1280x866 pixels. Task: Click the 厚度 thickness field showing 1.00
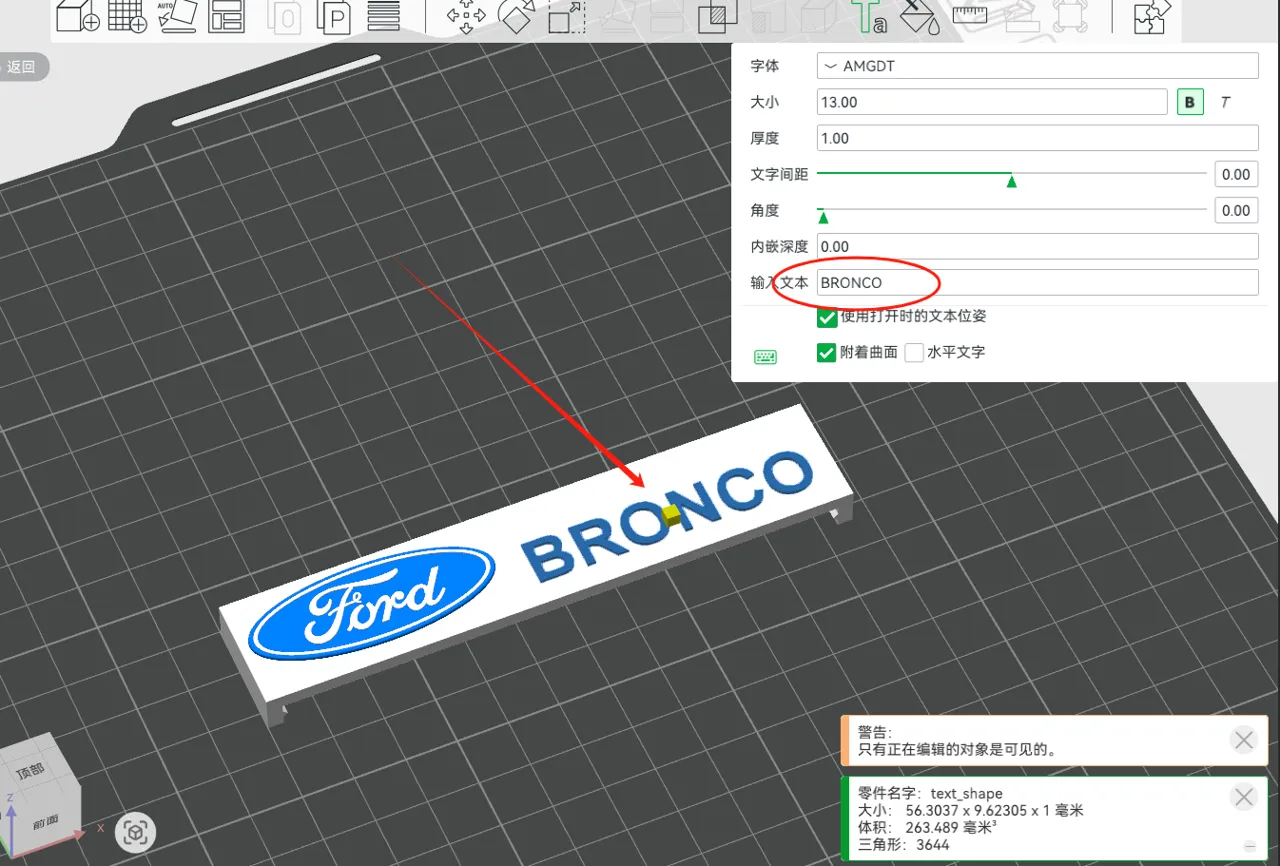[1037, 138]
